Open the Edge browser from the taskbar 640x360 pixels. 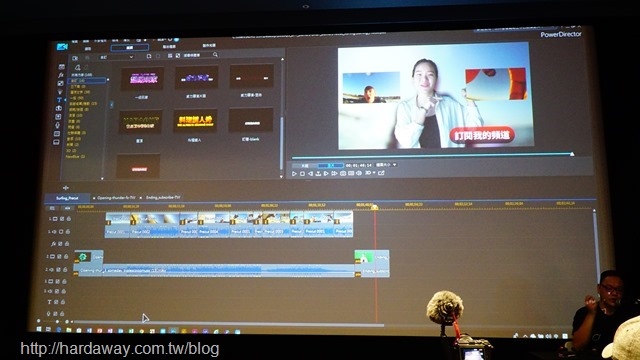tap(59, 329)
